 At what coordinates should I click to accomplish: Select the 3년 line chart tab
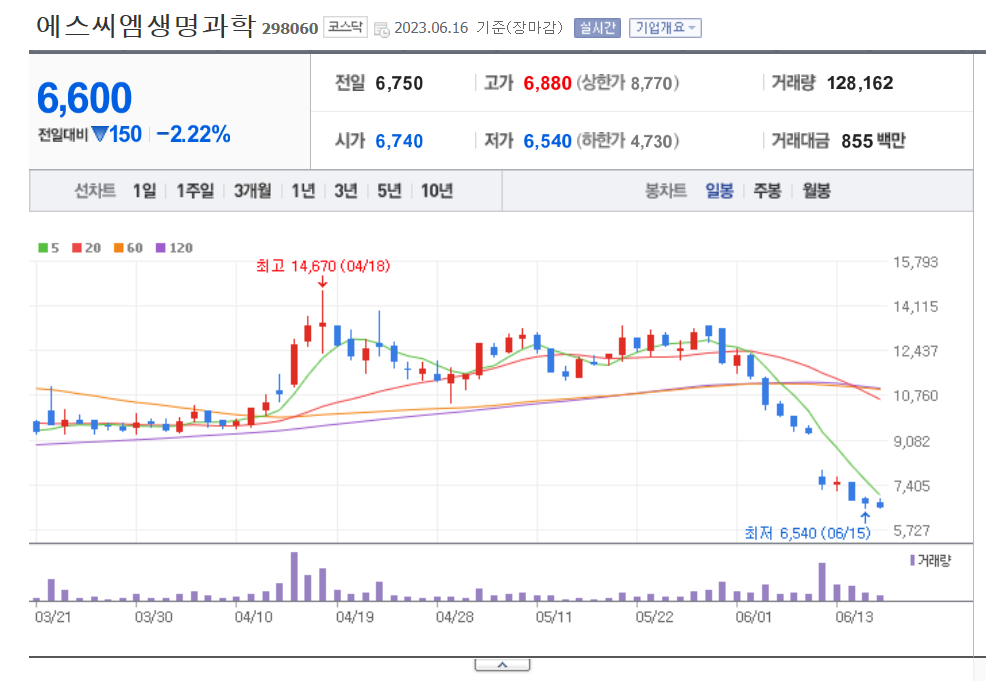(x=346, y=191)
